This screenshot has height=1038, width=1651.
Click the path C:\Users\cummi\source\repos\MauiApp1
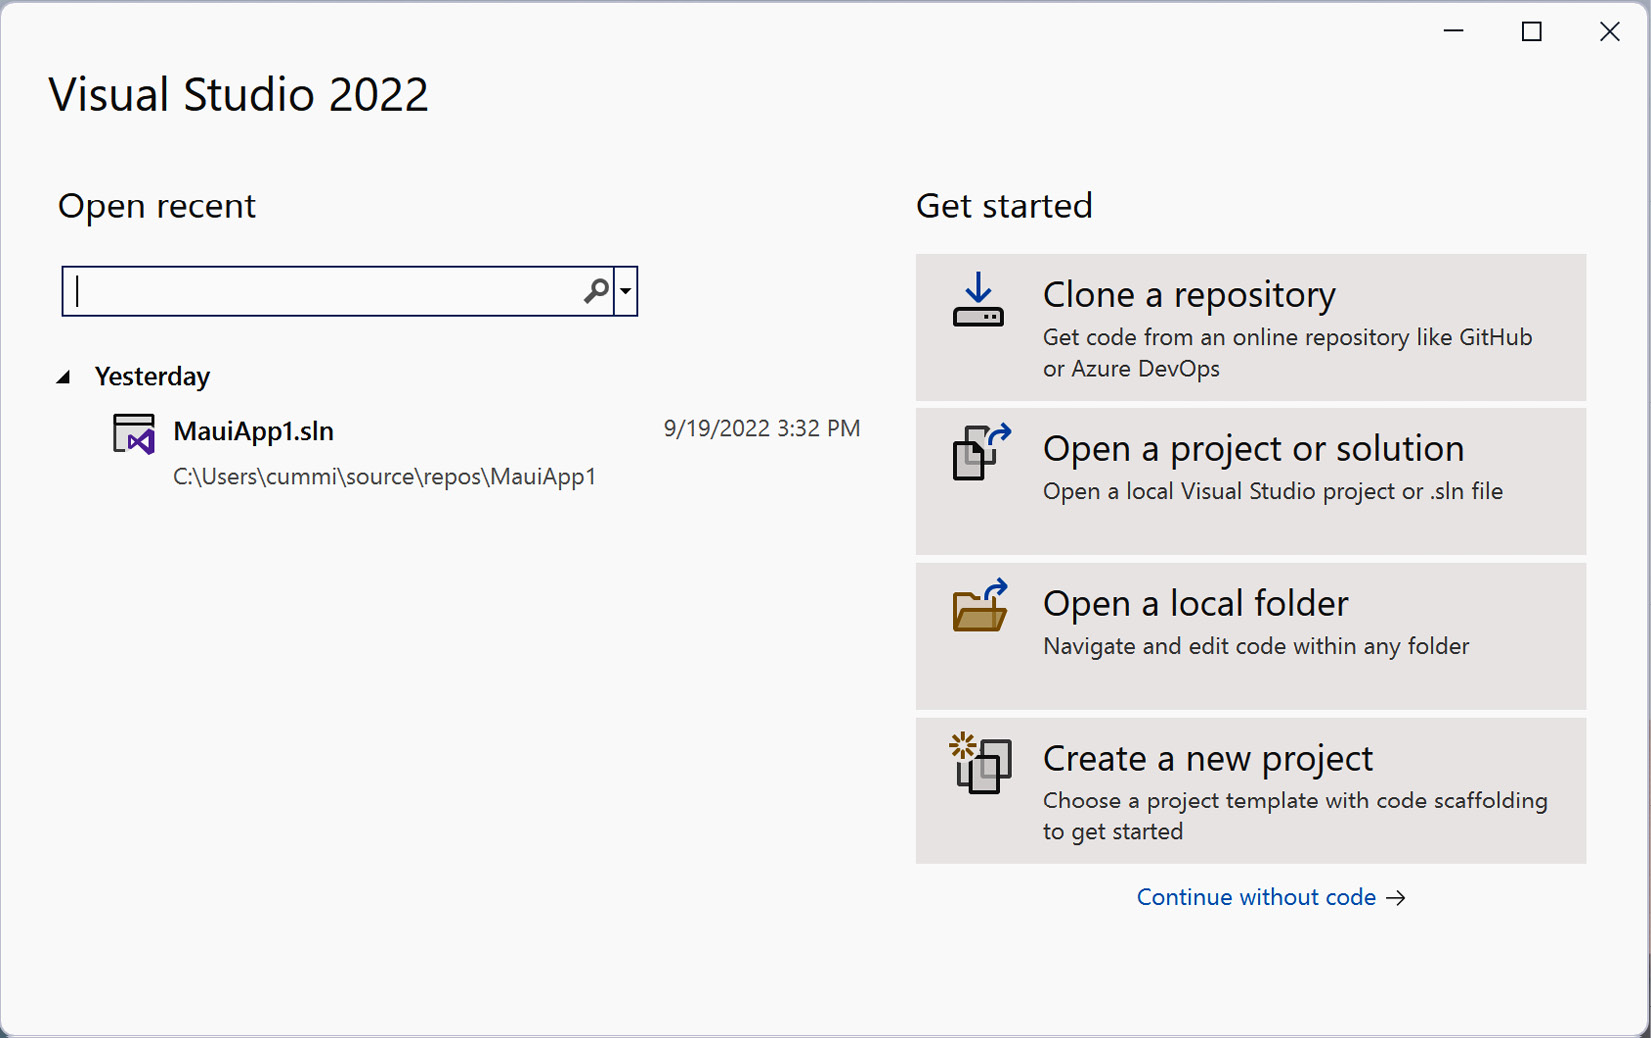click(384, 476)
